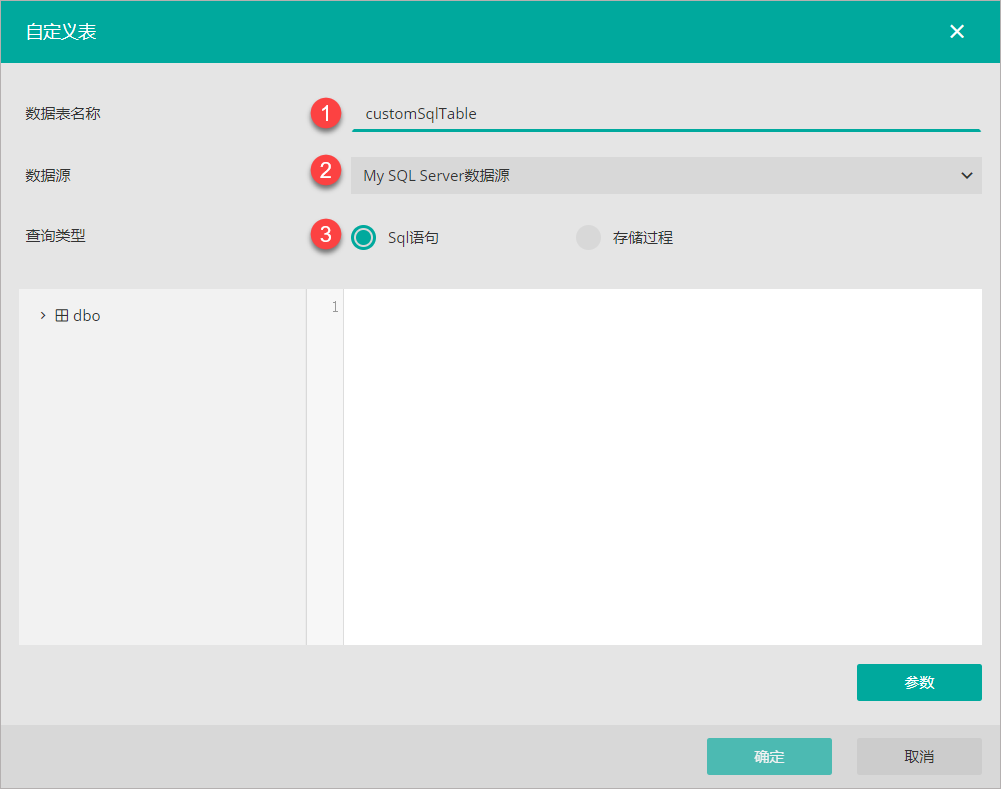Image resolution: width=1001 pixels, height=789 pixels.
Task: Focus the customSqlTable name input field
Action: point(665,114)
